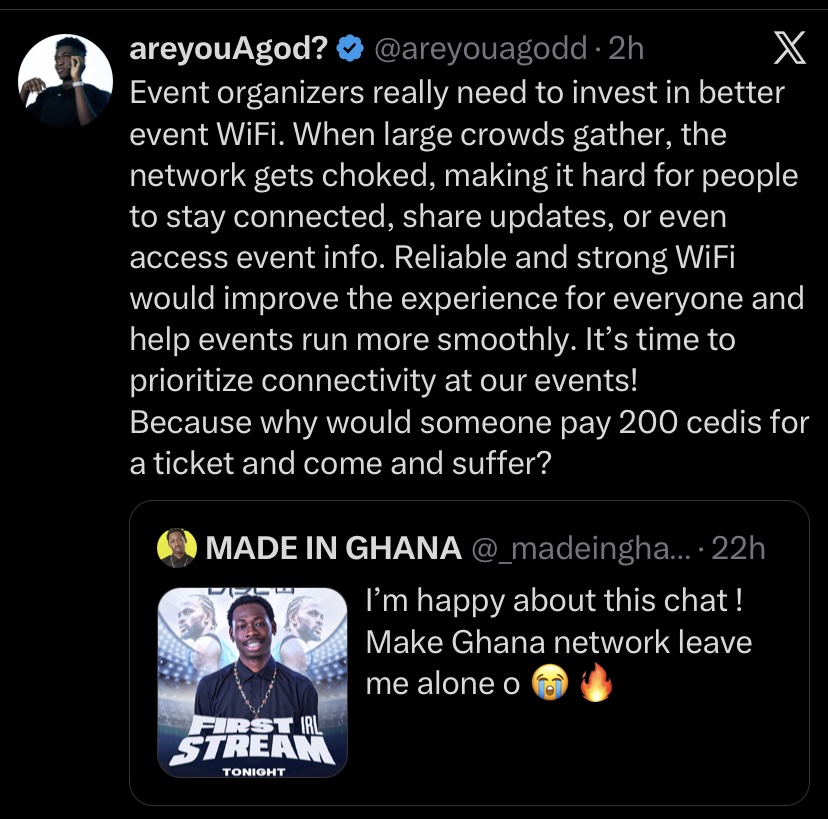The width and height of the screenshot is (828, 819).
Task: Open the First IRL Stream thumbnail image
Action: (x=252, y=681)
